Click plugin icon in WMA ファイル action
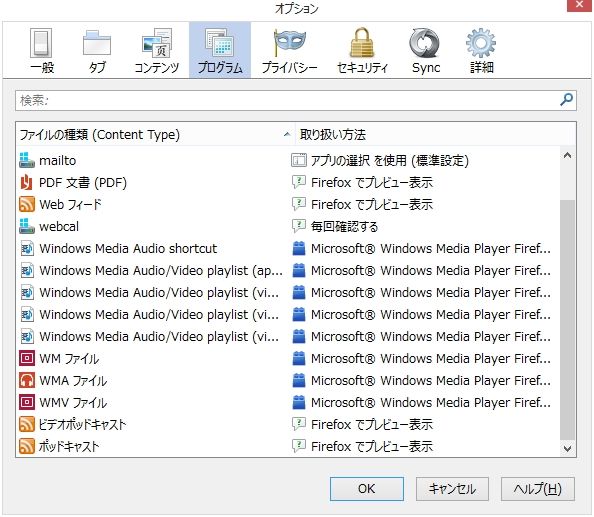Screen dimensions: 594x517 (x=299, y=380)
